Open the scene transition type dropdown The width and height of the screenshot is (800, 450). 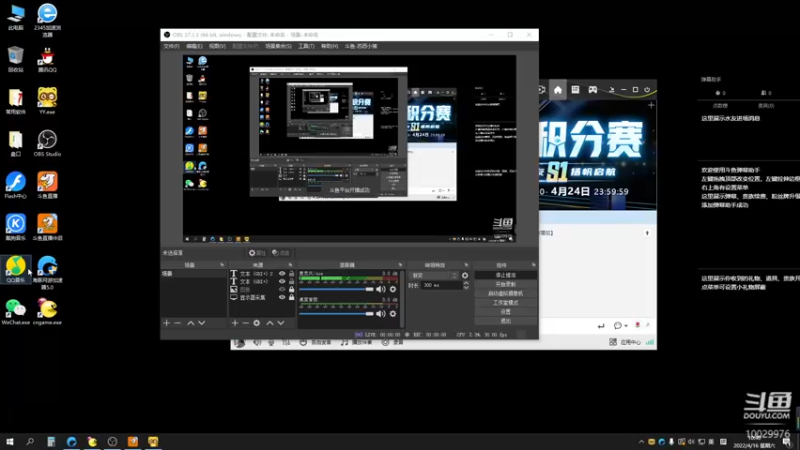click(434, 276)
